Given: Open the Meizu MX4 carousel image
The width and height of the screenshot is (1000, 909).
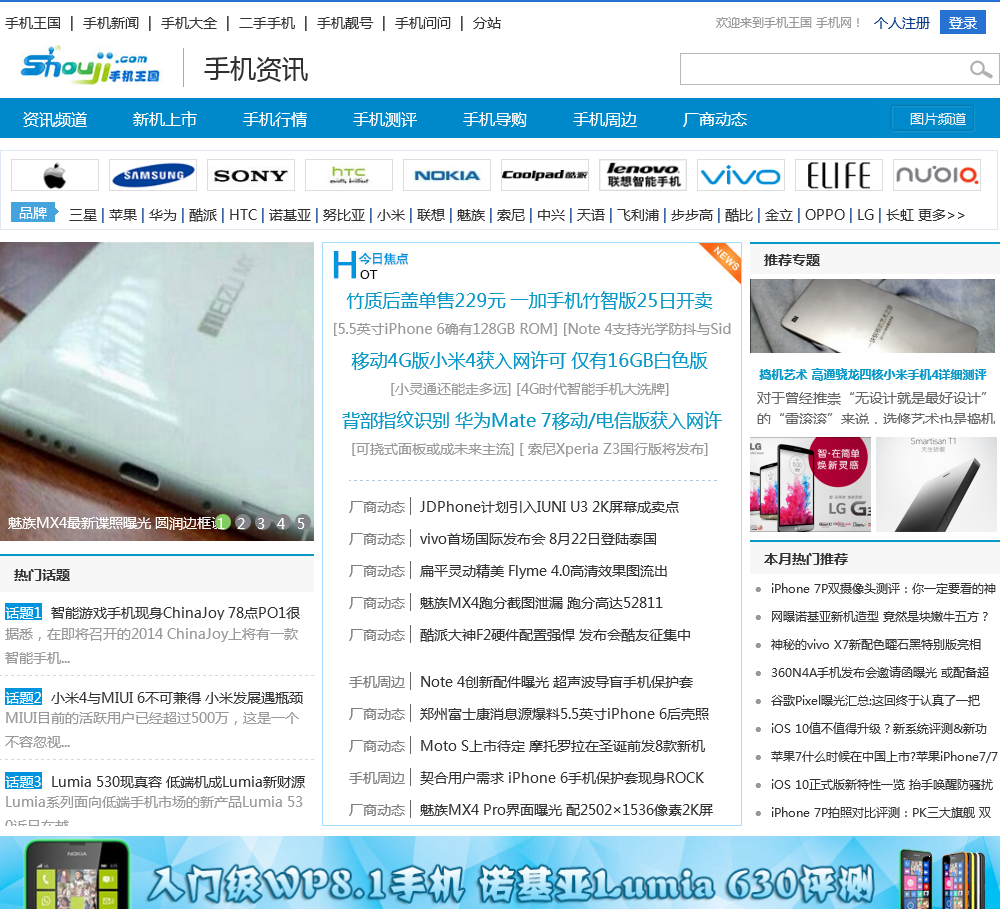Looking at the screenshot, I should point(157,391).
